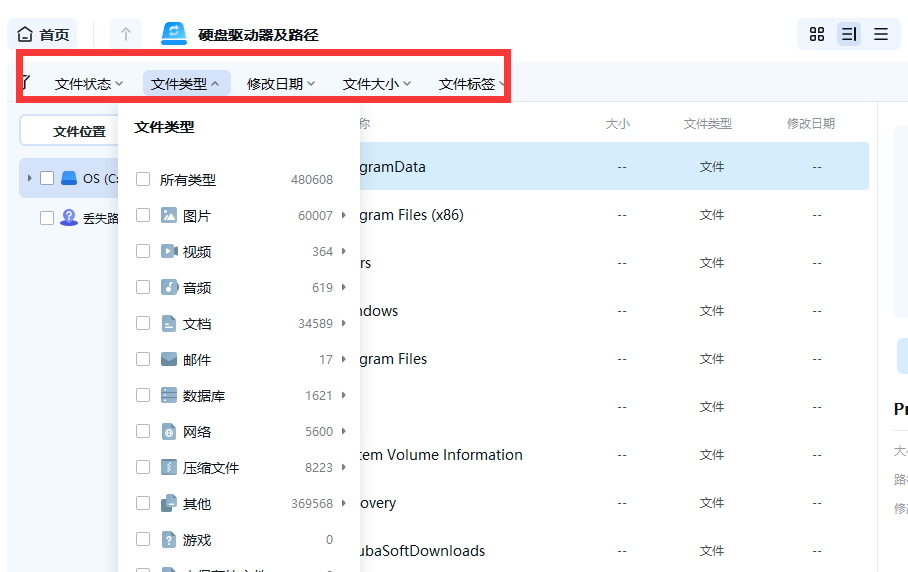Check the 压缩文件 type checkbox

click(x=143, y=467)
